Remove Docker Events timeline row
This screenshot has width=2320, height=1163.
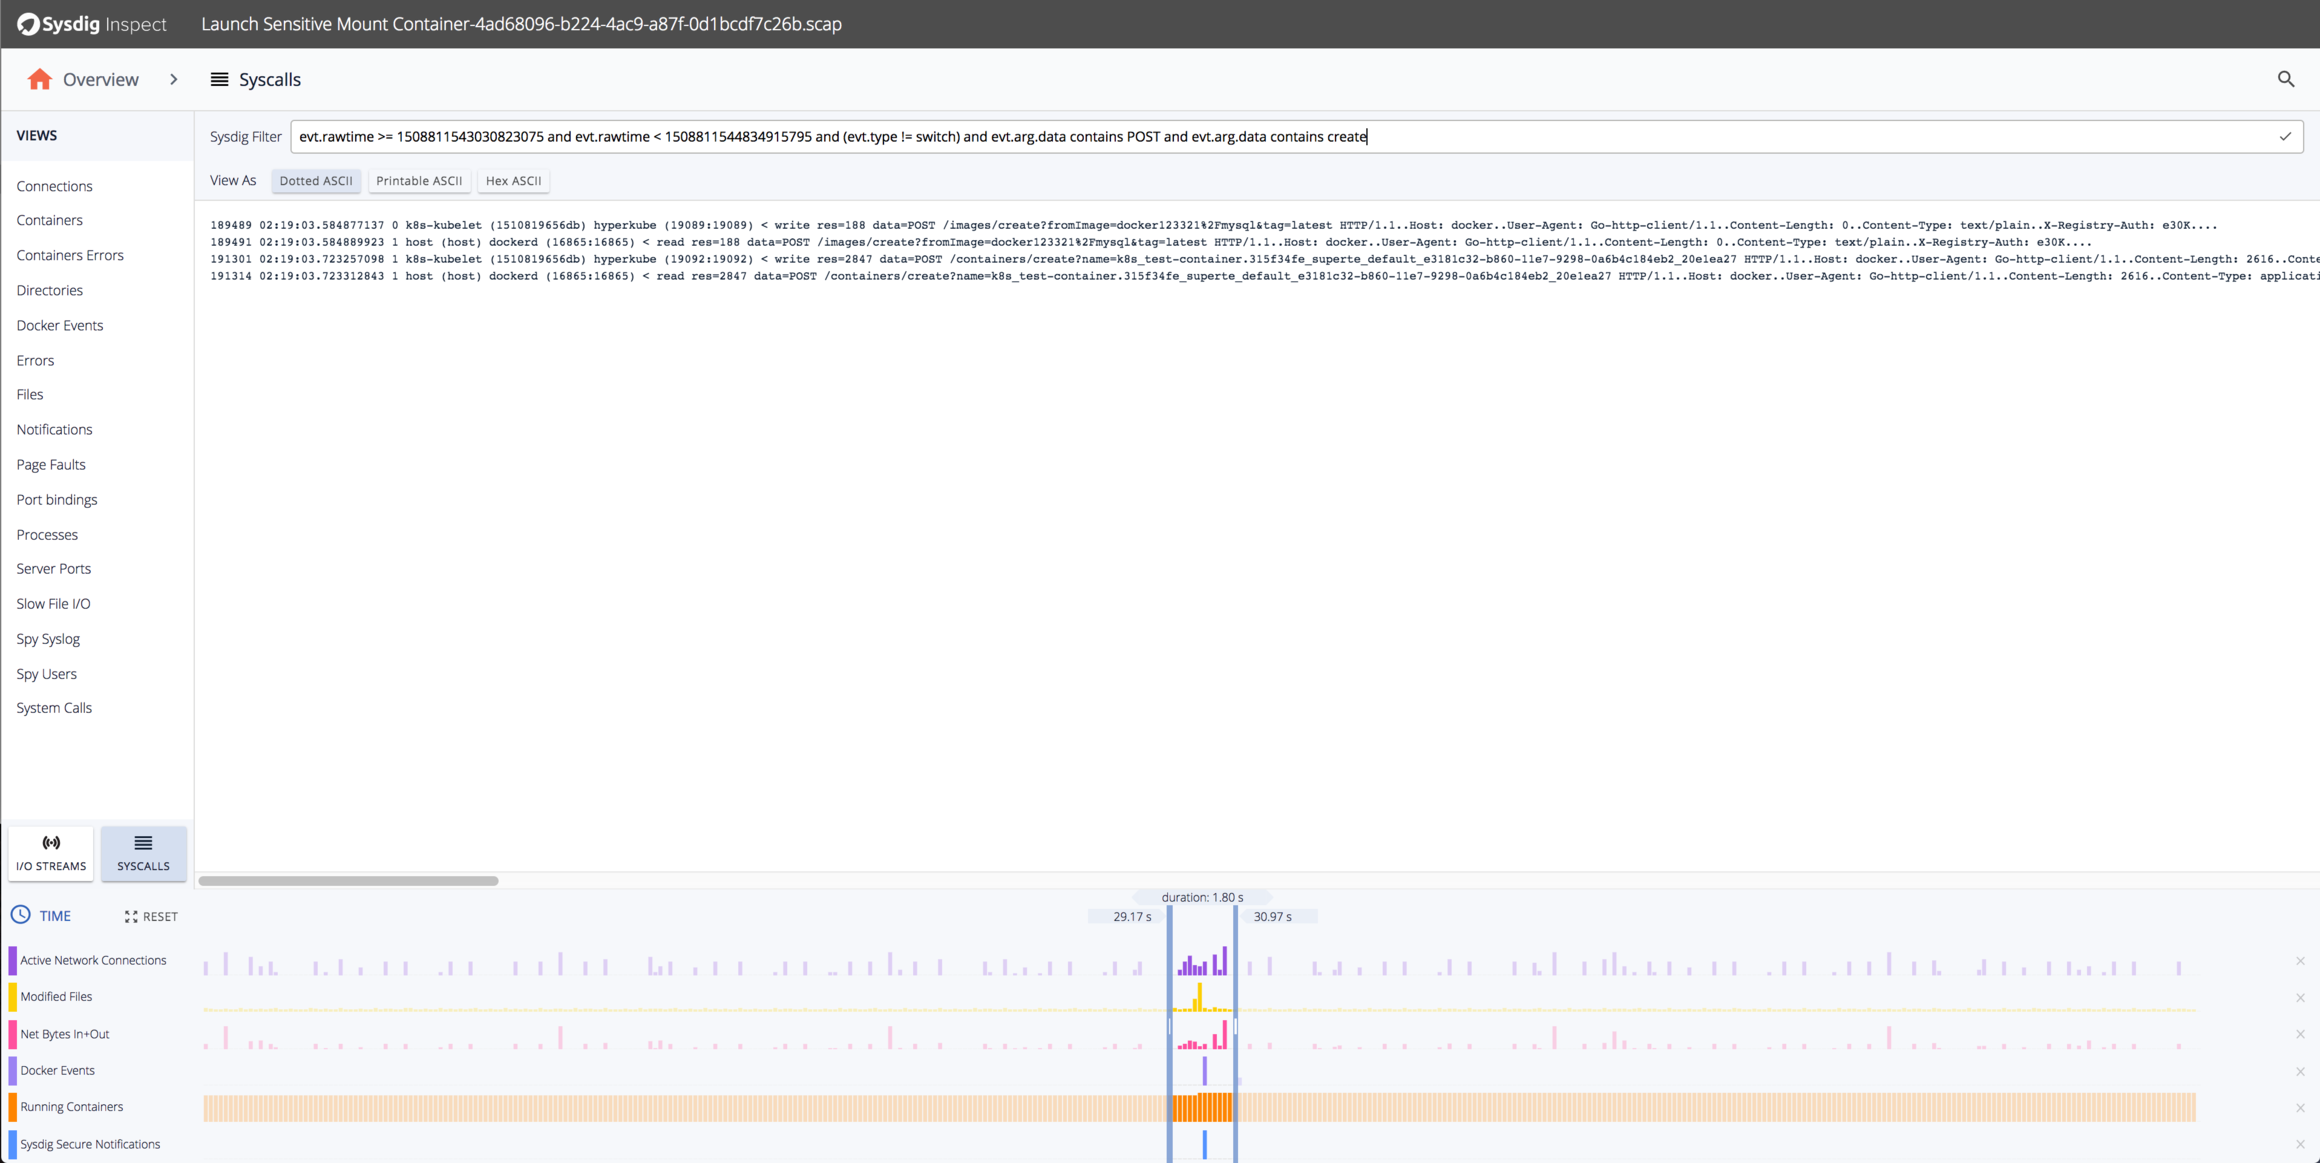[x=2300, y=1071]
